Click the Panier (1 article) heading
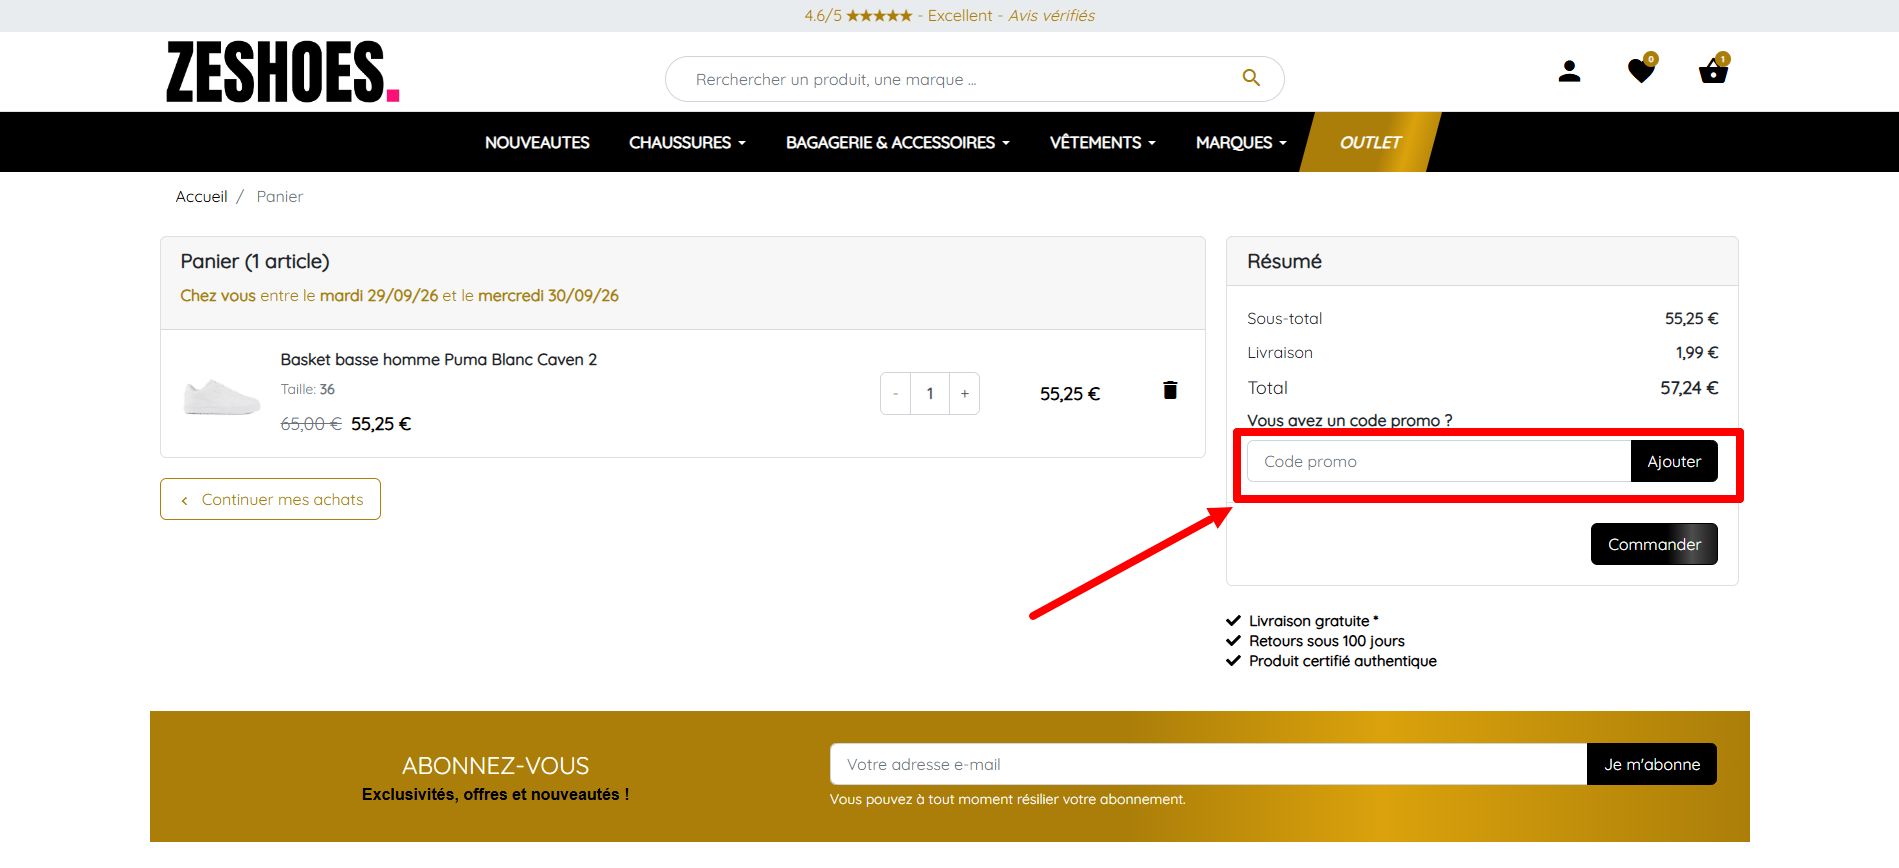Image resolution: width=1899 pixels, height=868 pixels. pos(255,262)
